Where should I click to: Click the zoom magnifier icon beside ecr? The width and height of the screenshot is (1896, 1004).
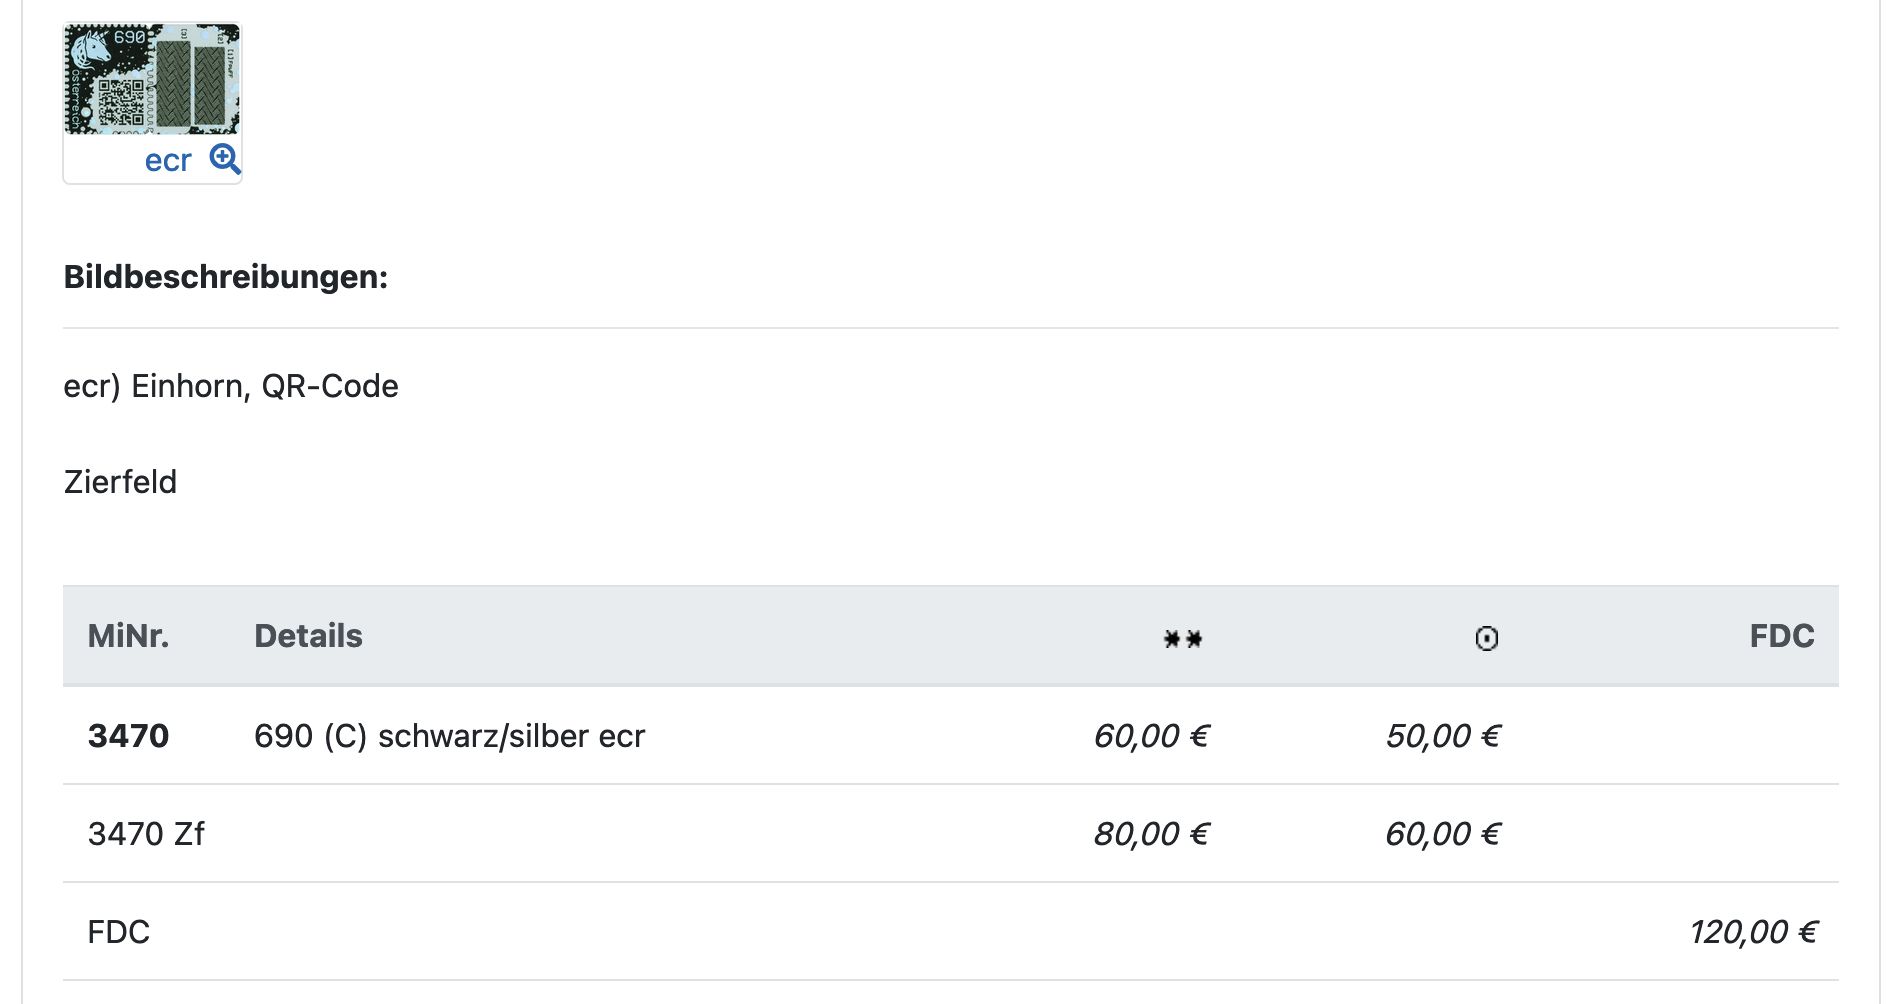tap(225, 159)
